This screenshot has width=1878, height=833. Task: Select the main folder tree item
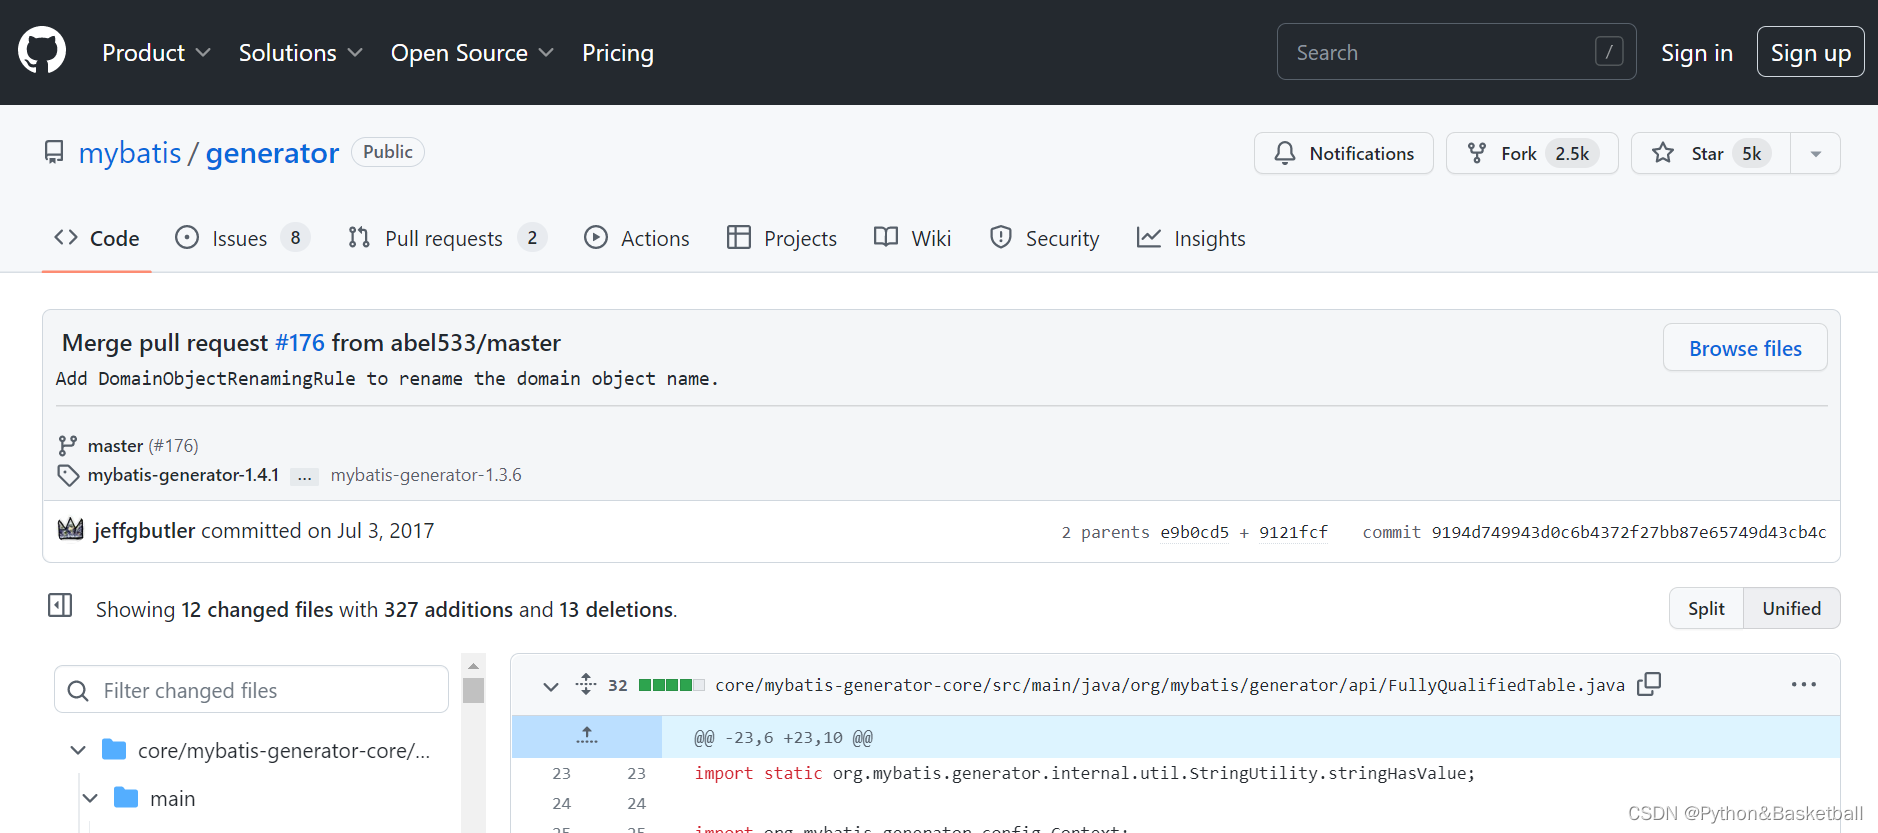(172, 798)
